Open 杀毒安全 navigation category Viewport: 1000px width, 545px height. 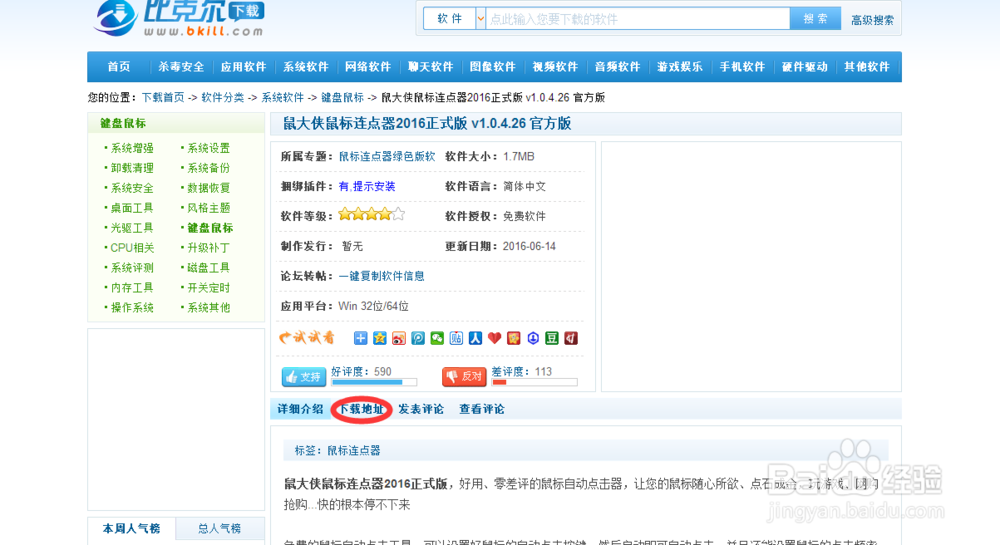click(x=181, y=67)
